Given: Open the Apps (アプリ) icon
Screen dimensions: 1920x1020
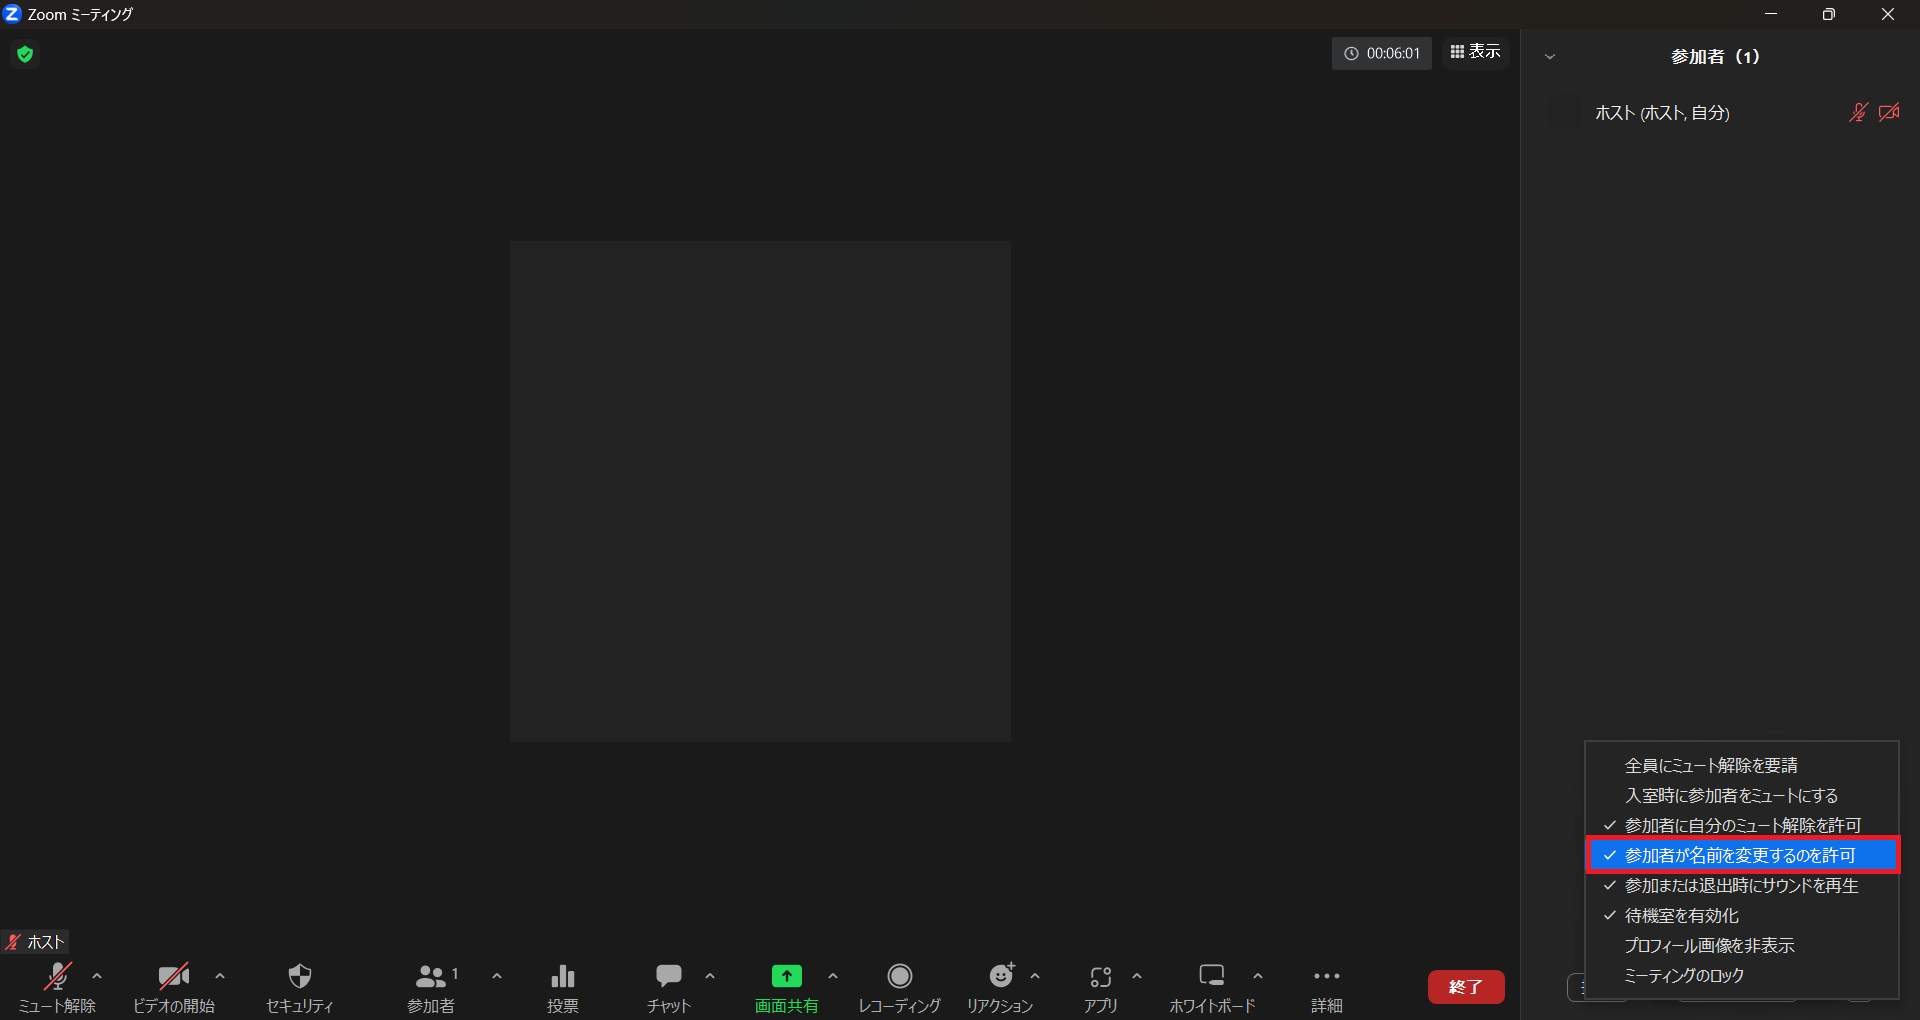Looking at the screenshot, I should pyautogui.click(x=1100, y=977).
